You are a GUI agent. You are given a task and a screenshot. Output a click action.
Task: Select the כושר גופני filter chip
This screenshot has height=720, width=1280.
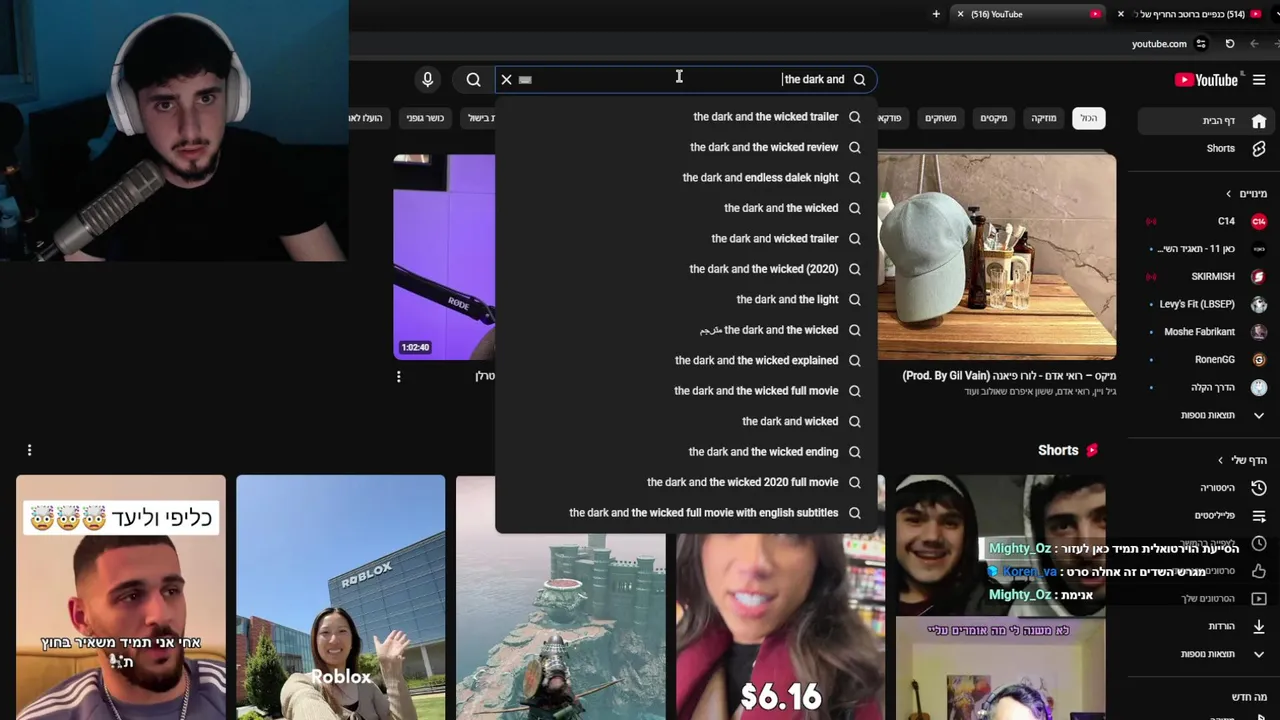[x=425, y=118]
